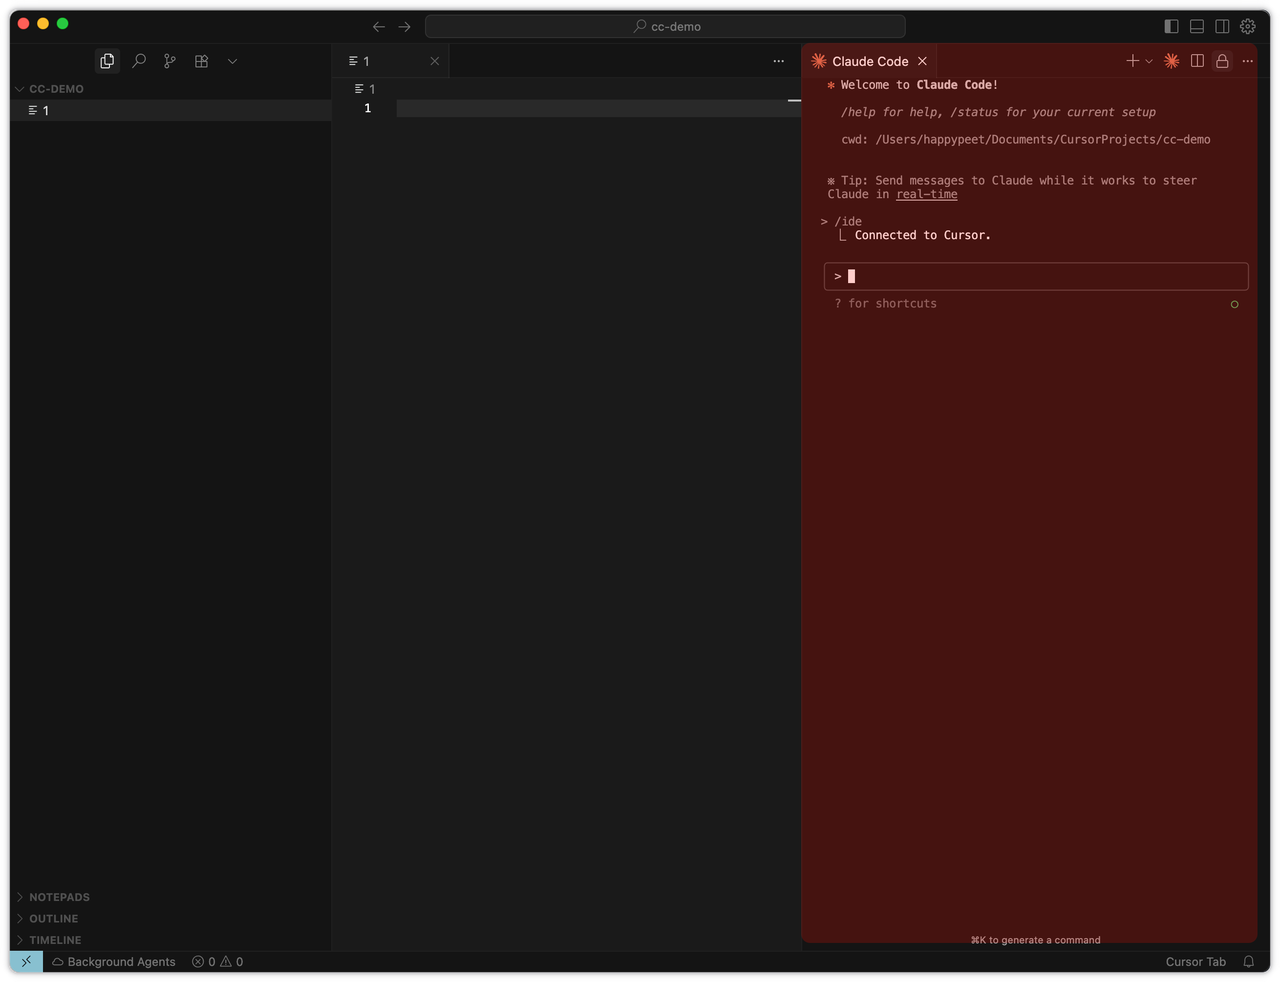
Task: Open the Extensions view icon
Action: point(201,61)
